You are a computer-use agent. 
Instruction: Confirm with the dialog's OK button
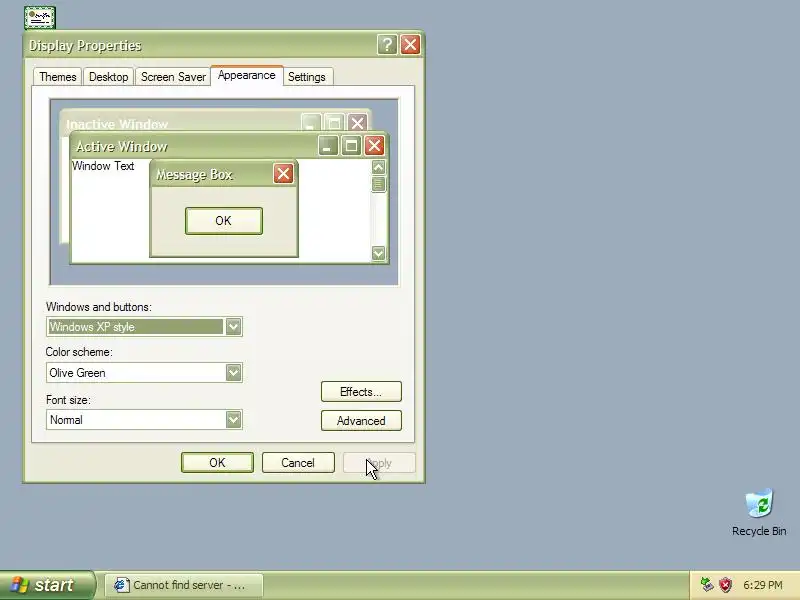(217, 462)
